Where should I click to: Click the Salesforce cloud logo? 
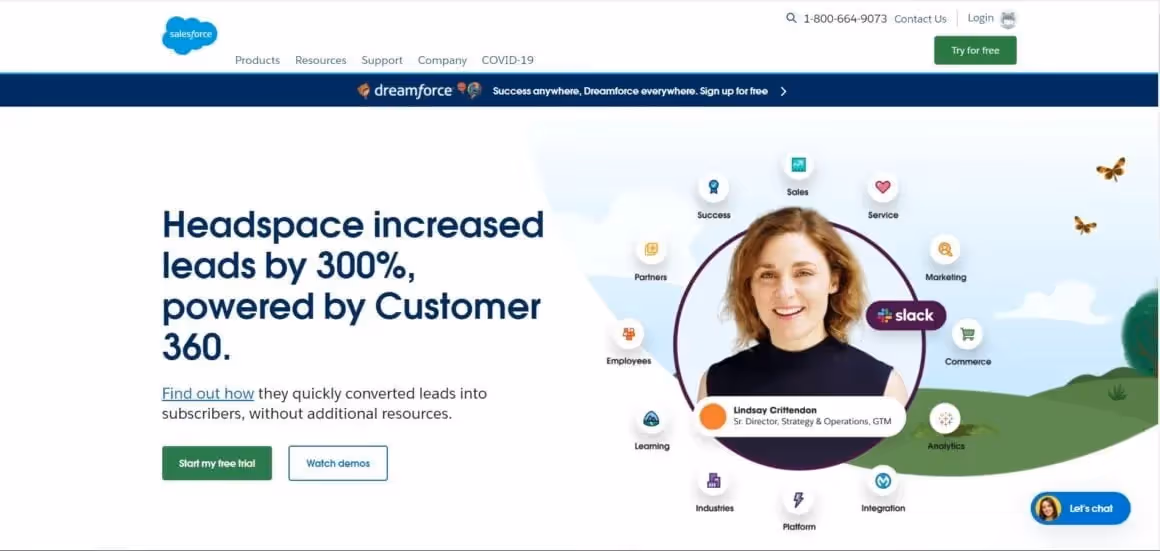coord(189,34)
